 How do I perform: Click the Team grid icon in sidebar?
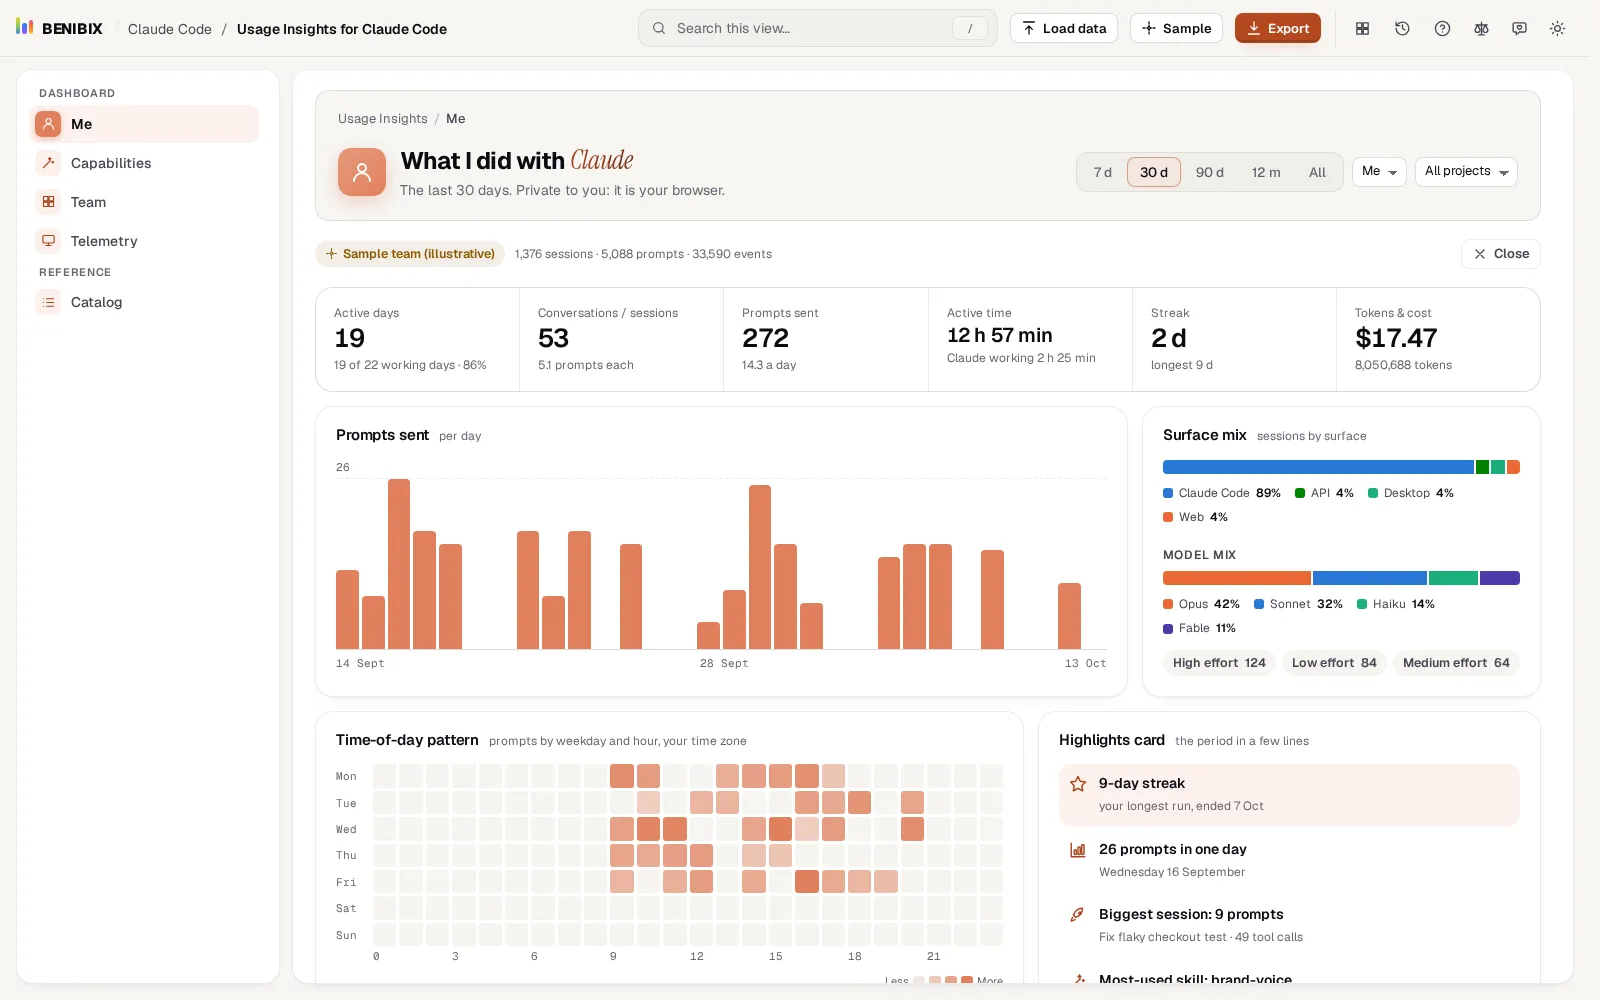coord(48,202)
